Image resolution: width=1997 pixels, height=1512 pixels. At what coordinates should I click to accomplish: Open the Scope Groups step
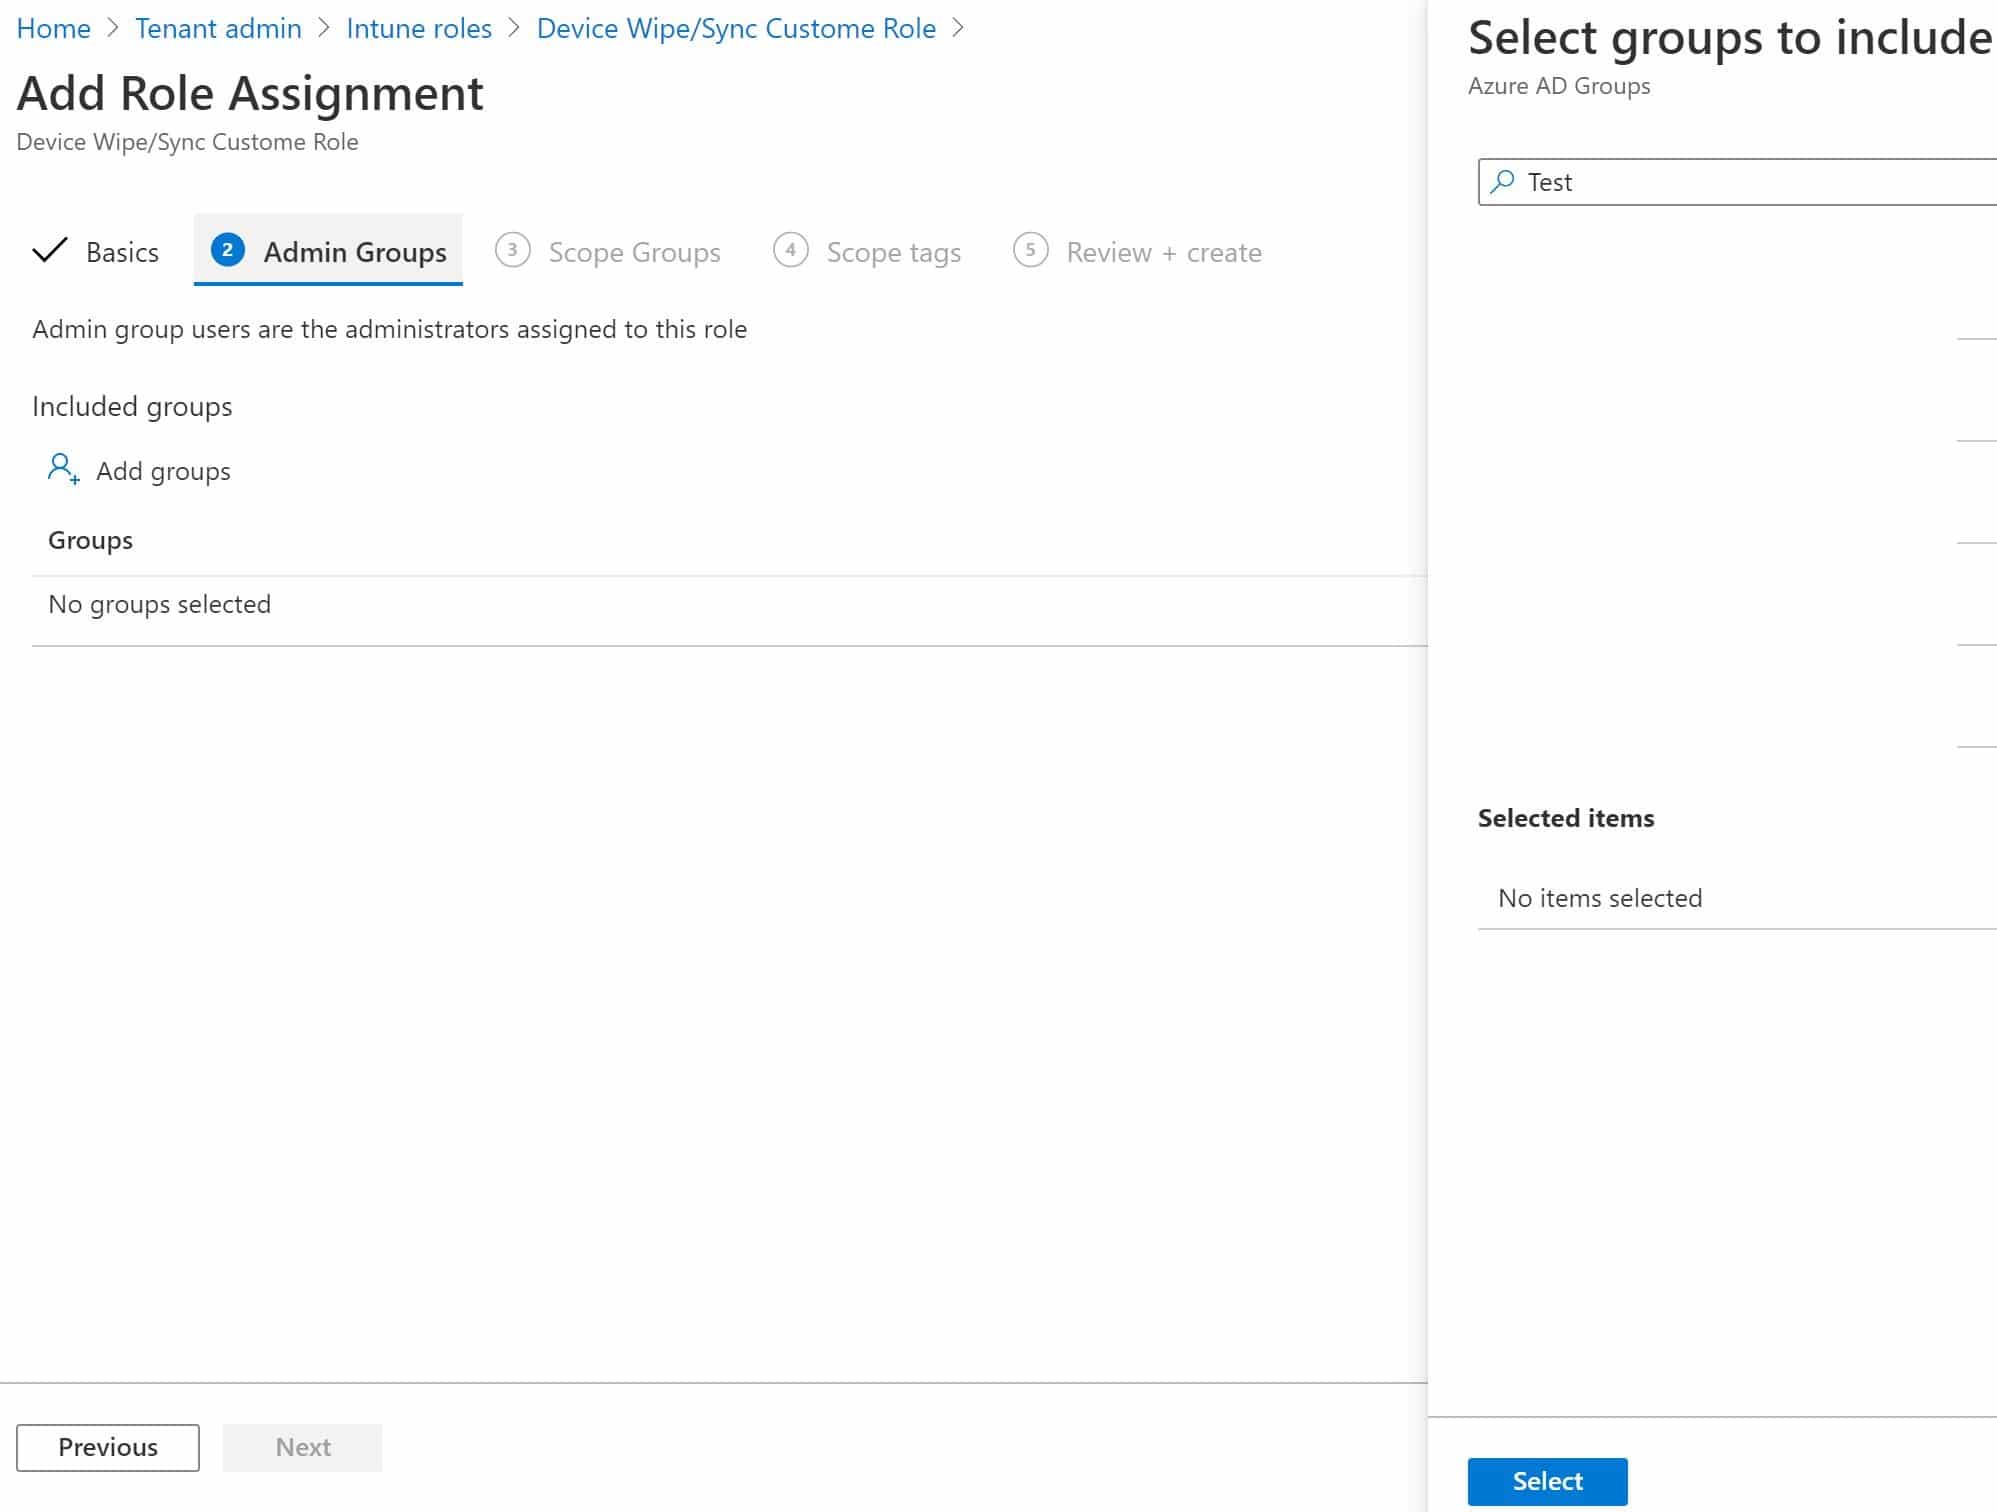[634, 252]
